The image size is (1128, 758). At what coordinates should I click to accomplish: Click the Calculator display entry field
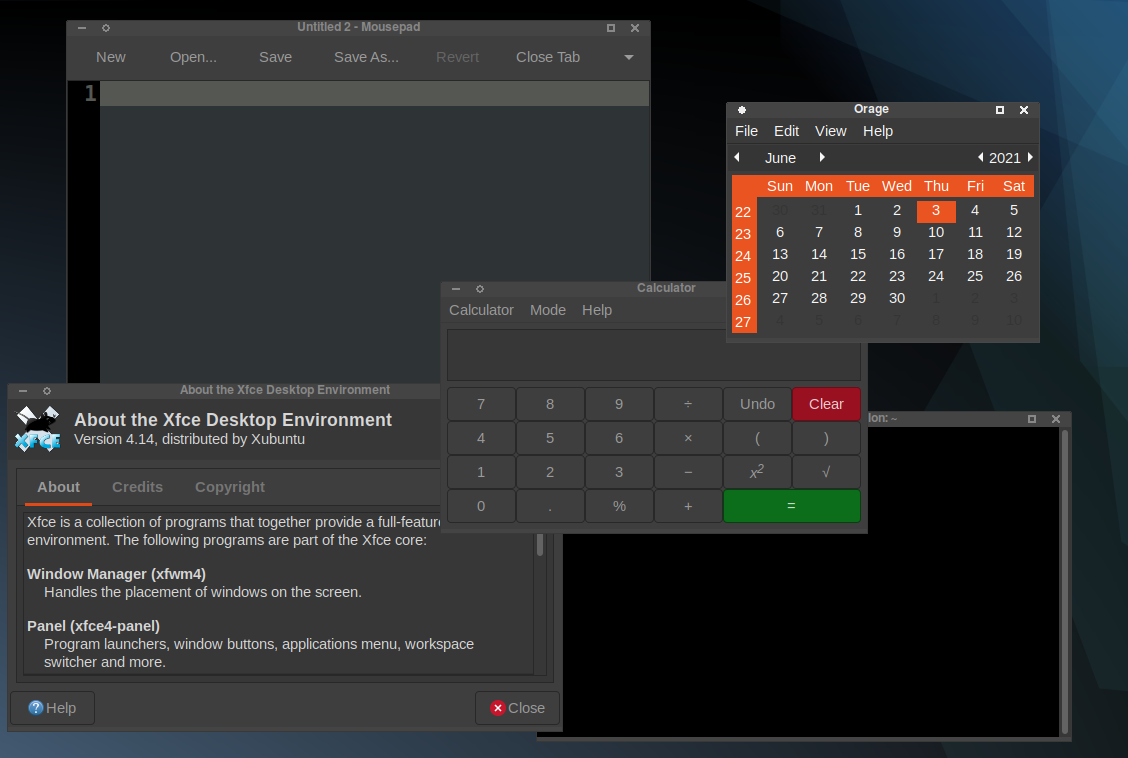653,355
